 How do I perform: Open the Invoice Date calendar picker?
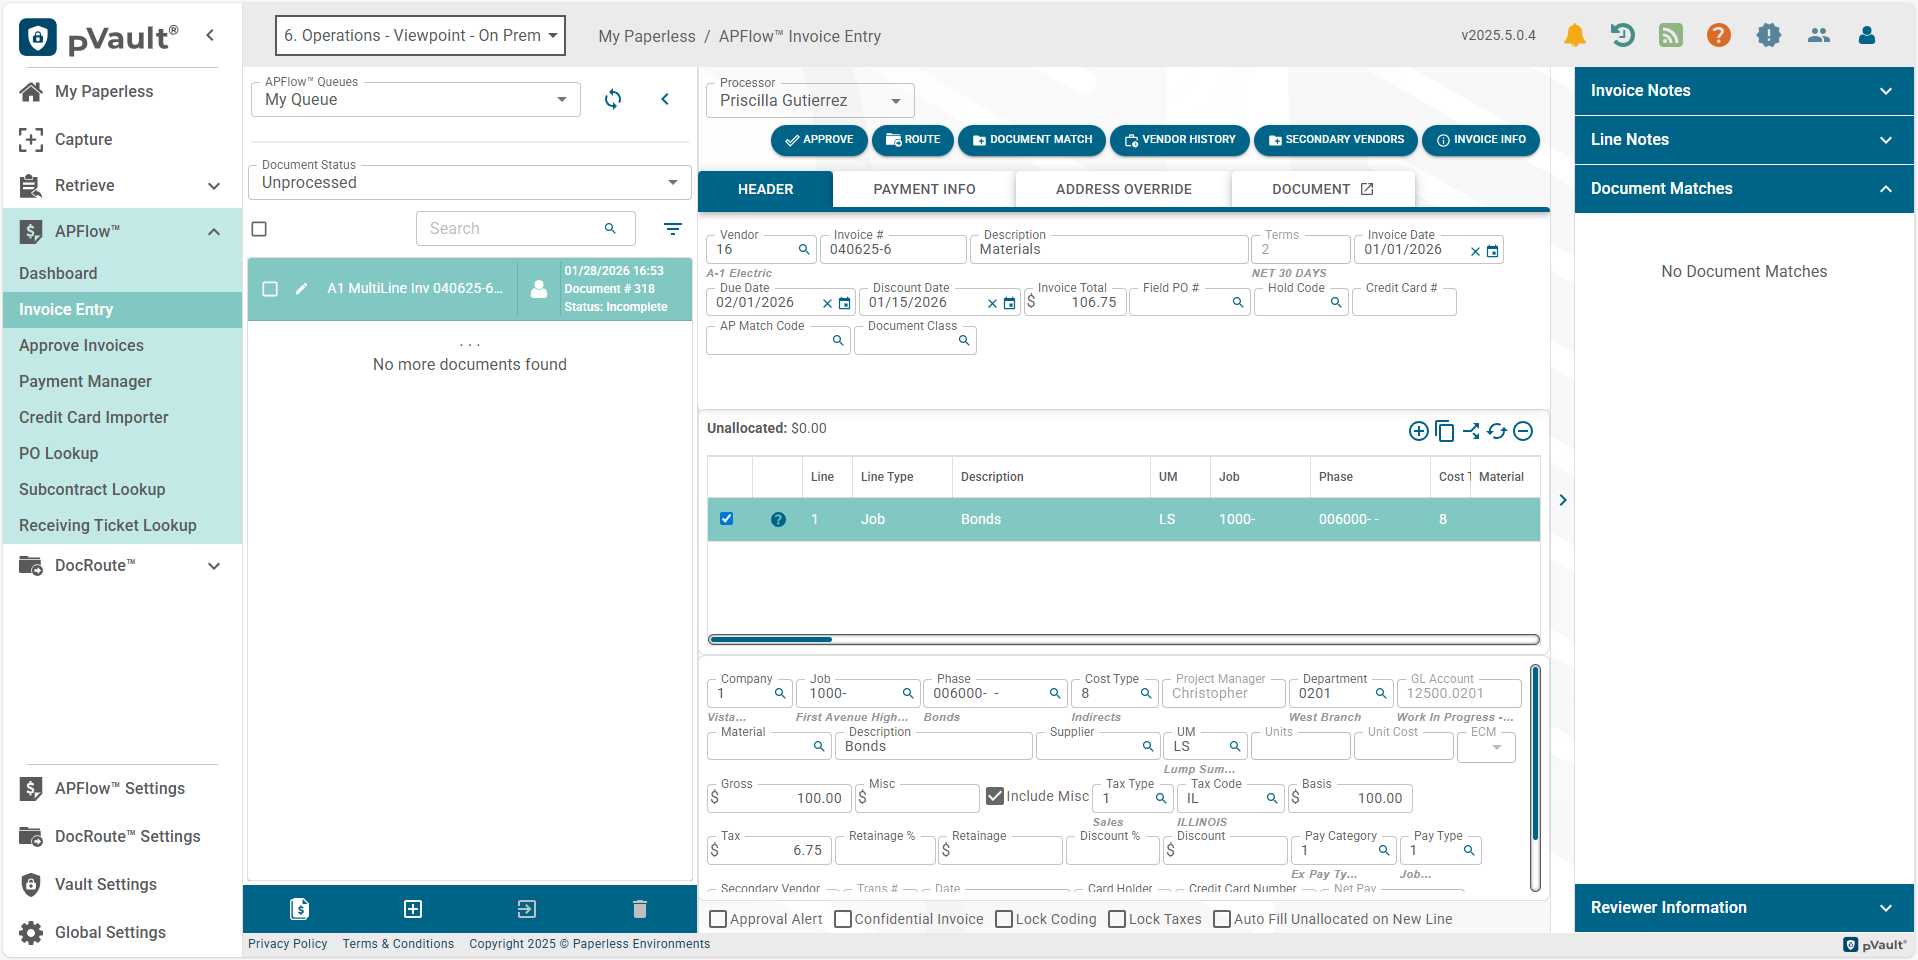[x=1492, y=251]
